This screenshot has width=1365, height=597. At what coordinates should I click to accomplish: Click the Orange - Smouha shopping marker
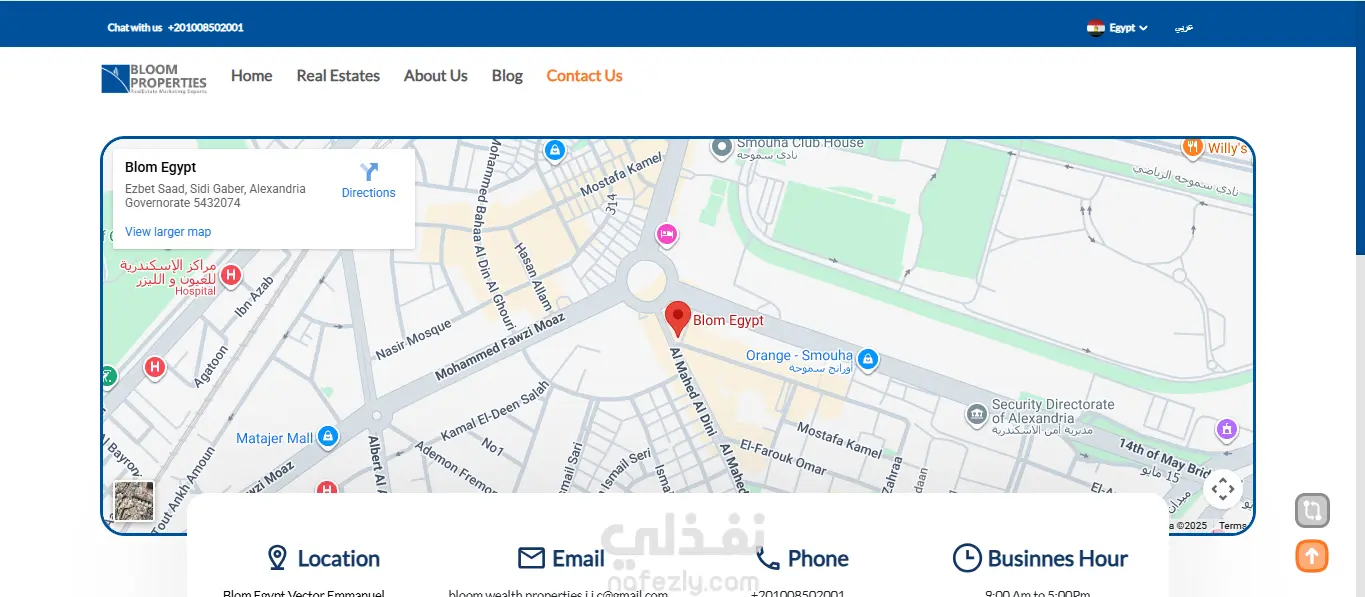(x=868, y=358)
